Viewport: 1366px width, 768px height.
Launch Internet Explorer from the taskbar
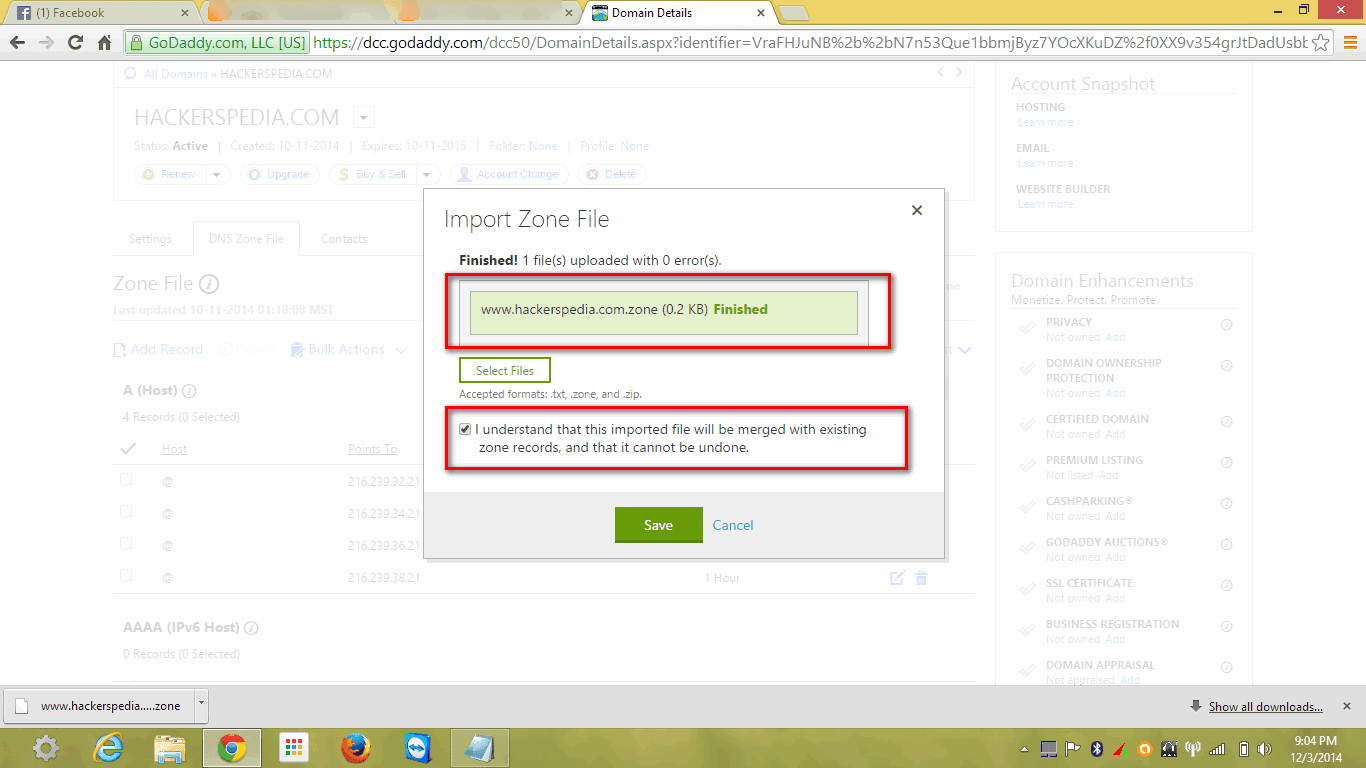pyautogui.click(x=107, y=748)
